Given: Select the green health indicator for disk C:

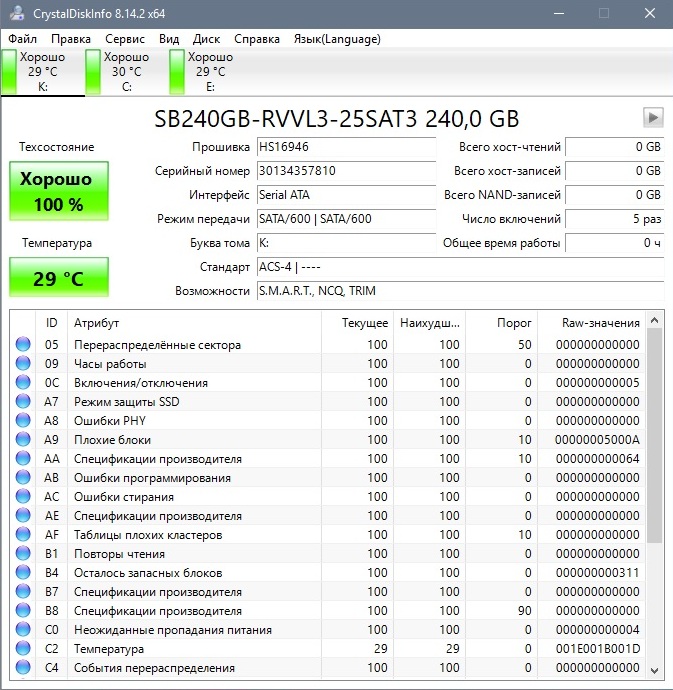Looking at the screenshot, I should pos(94,72).
